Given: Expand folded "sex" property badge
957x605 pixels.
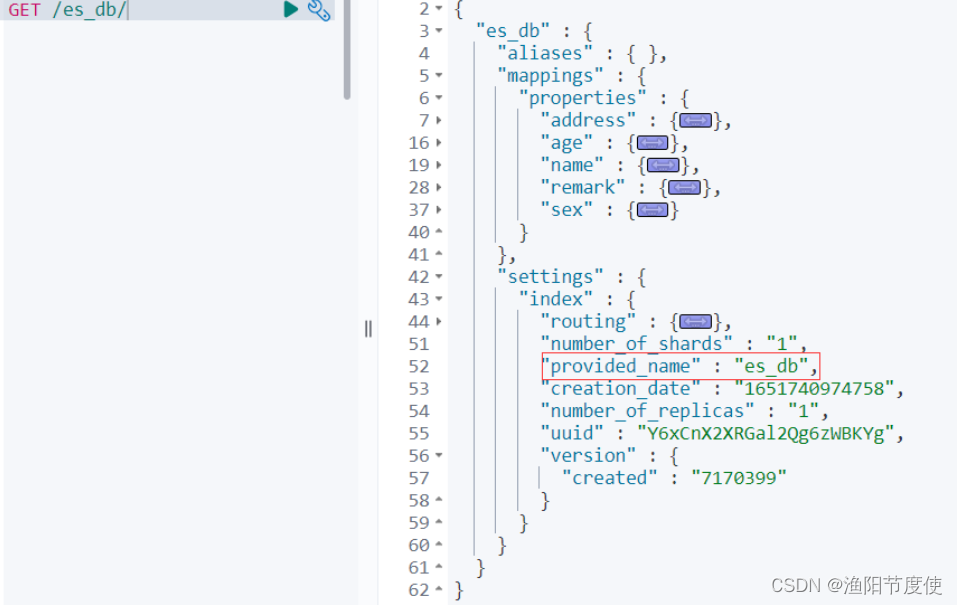Looking at the screenshot, I should pos(652,210).
